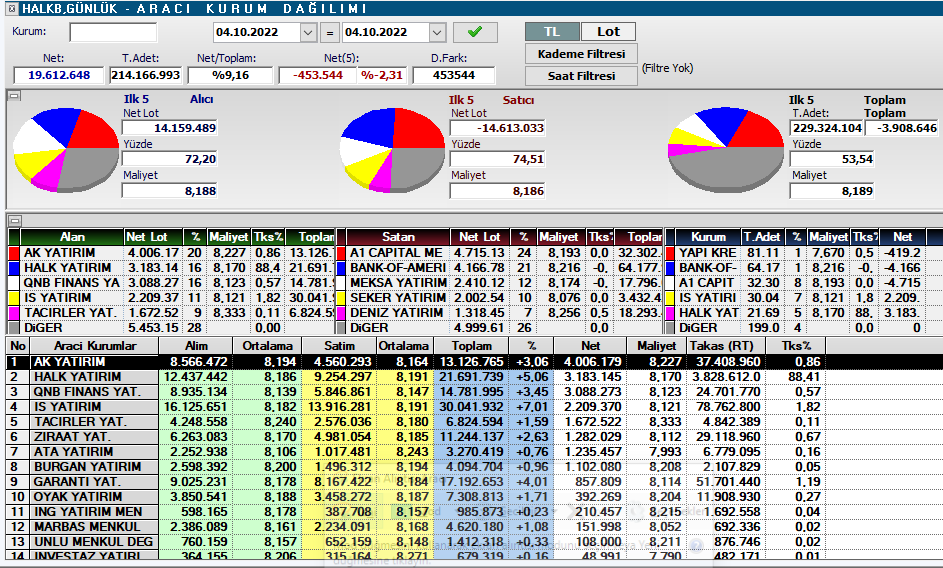This screenshot has height=568, width=943.
Task: Sort by Net column in bottom table
Action: 591,346
